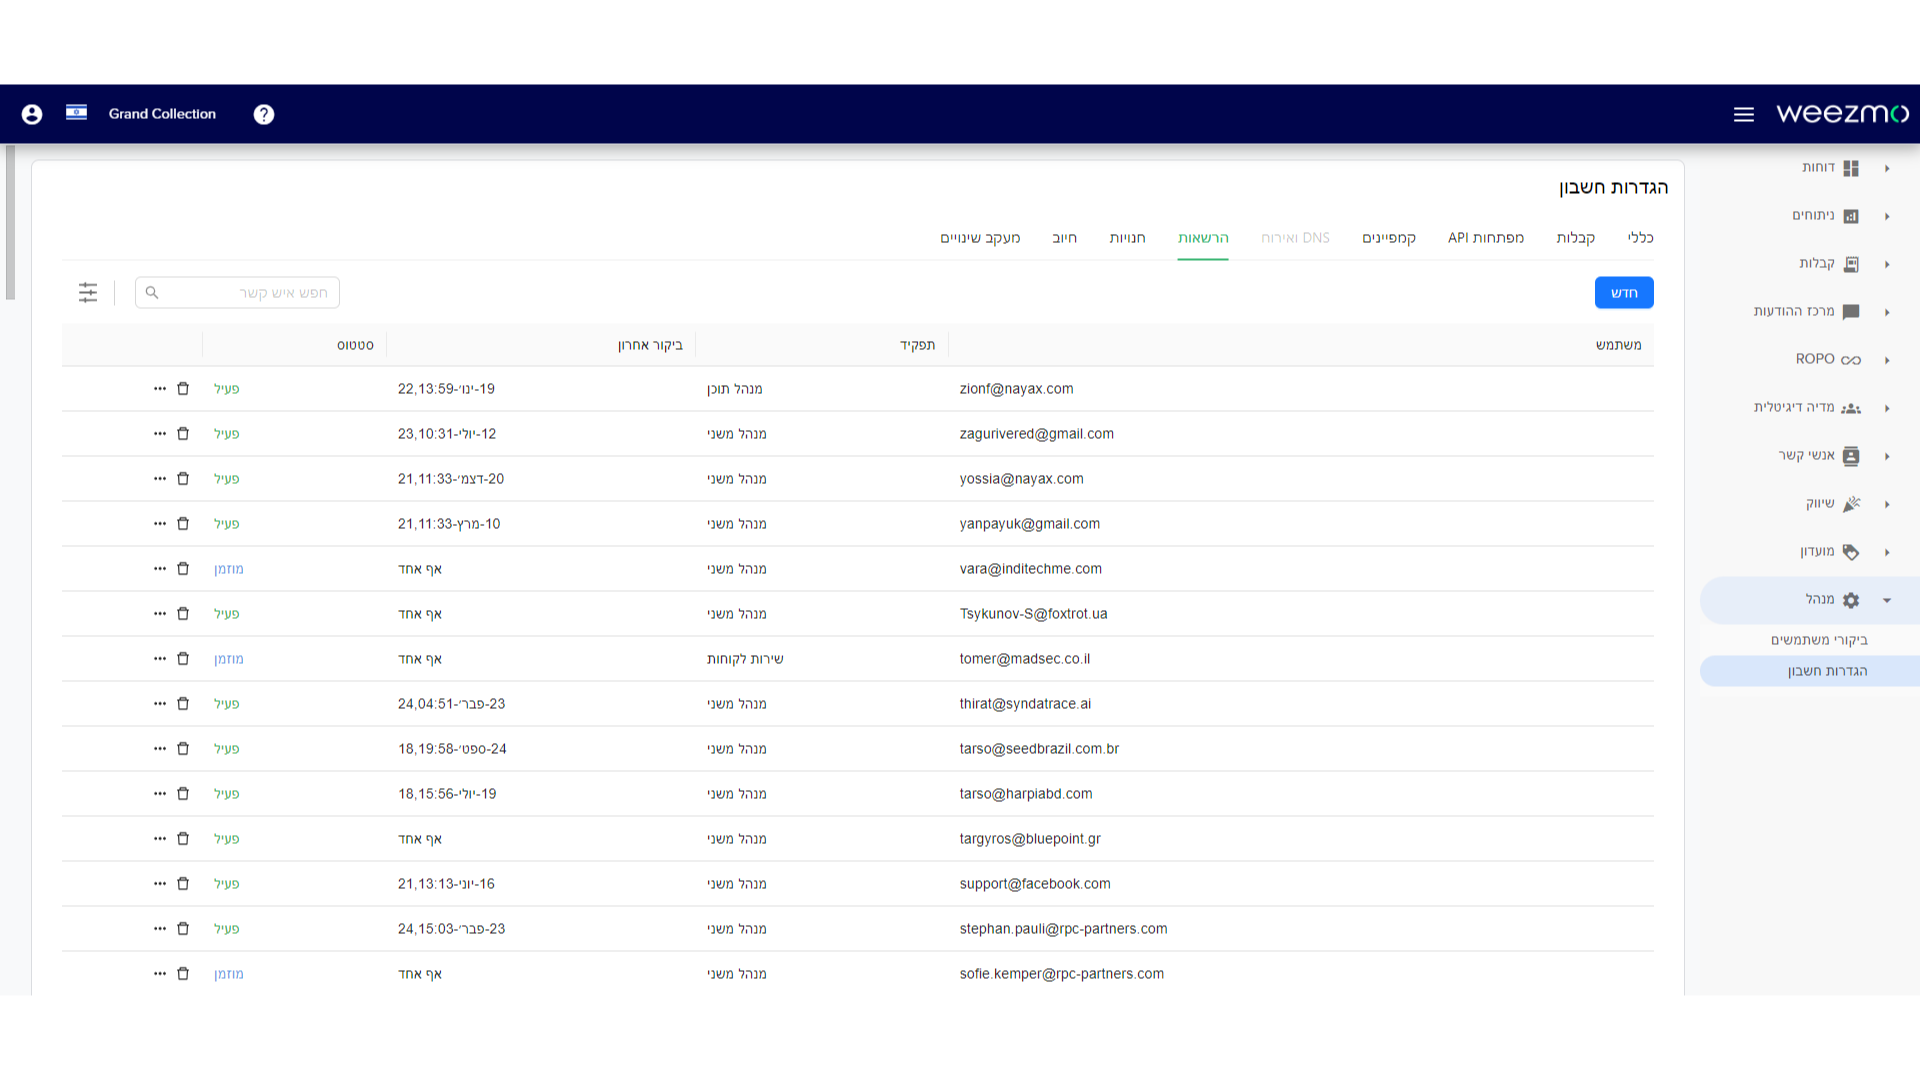This screenshot has height=1080, width=1920.
Task: Delete the thirat@syndatrace.ai user
Action: [x=183, y=703]
